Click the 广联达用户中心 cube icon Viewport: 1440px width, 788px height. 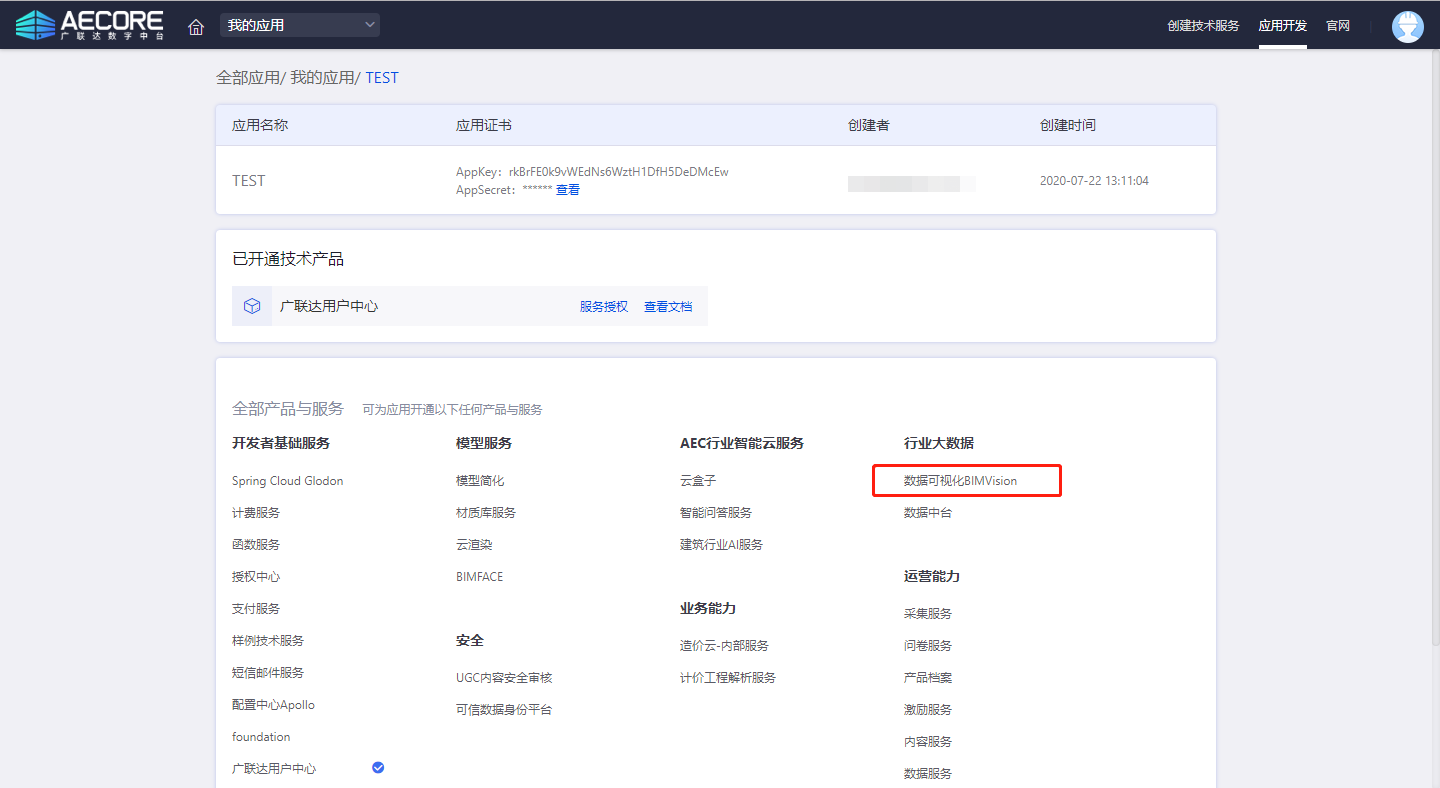tap(252, 306)
